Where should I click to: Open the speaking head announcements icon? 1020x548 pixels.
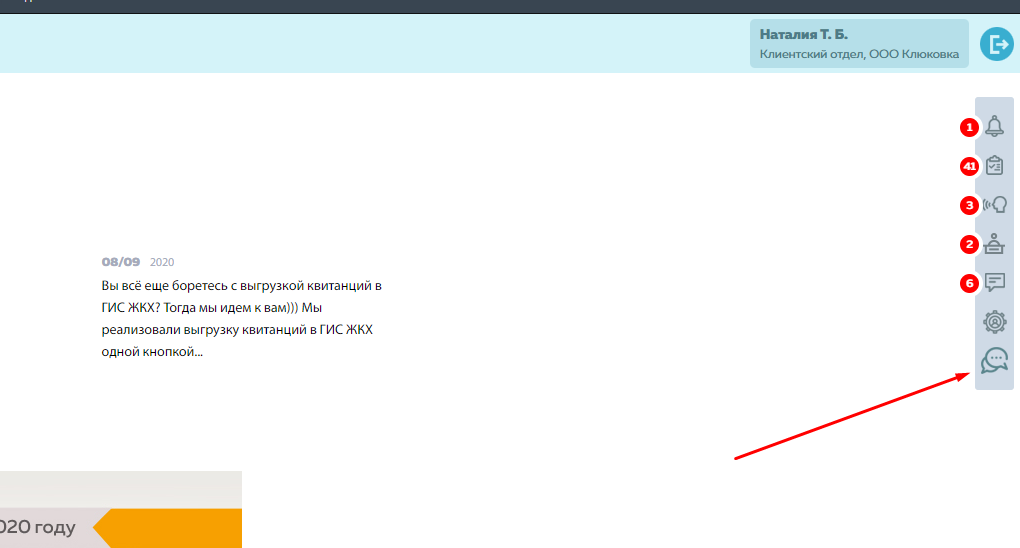995,205
